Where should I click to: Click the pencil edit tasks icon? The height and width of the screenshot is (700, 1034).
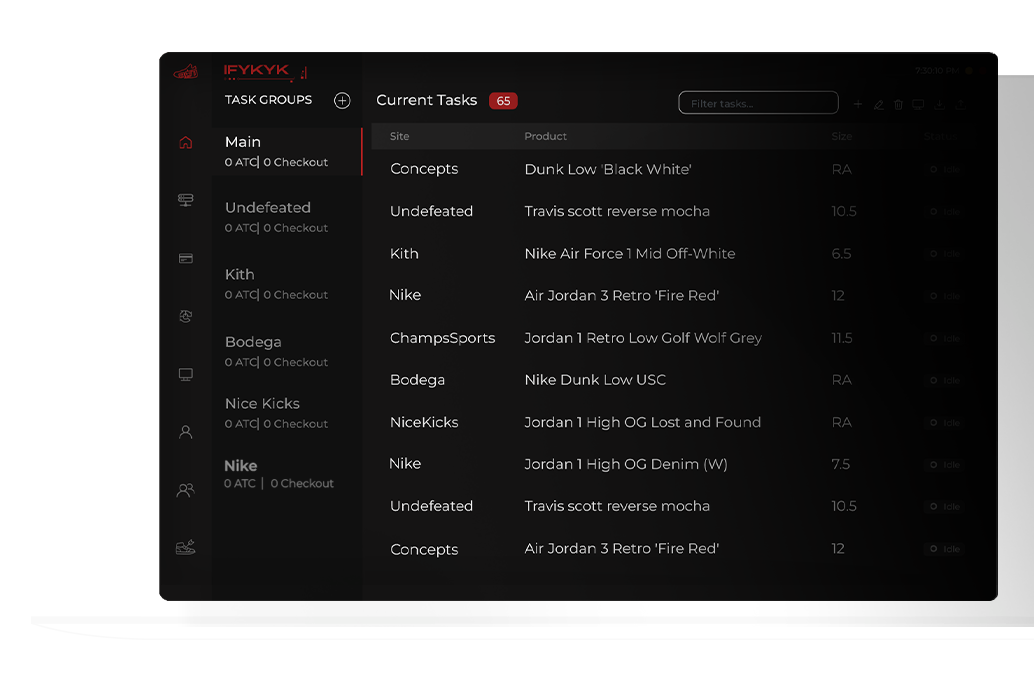[x=878, y=104]
